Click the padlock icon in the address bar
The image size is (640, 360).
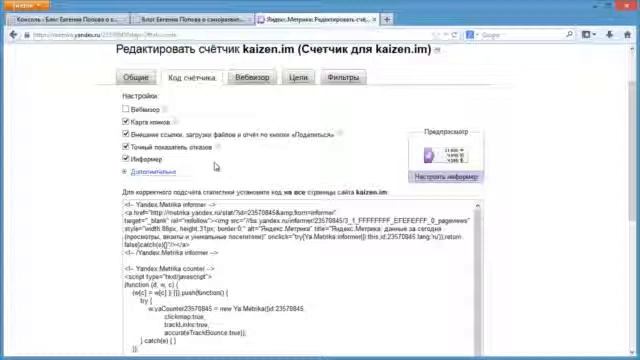coord(27,36)
